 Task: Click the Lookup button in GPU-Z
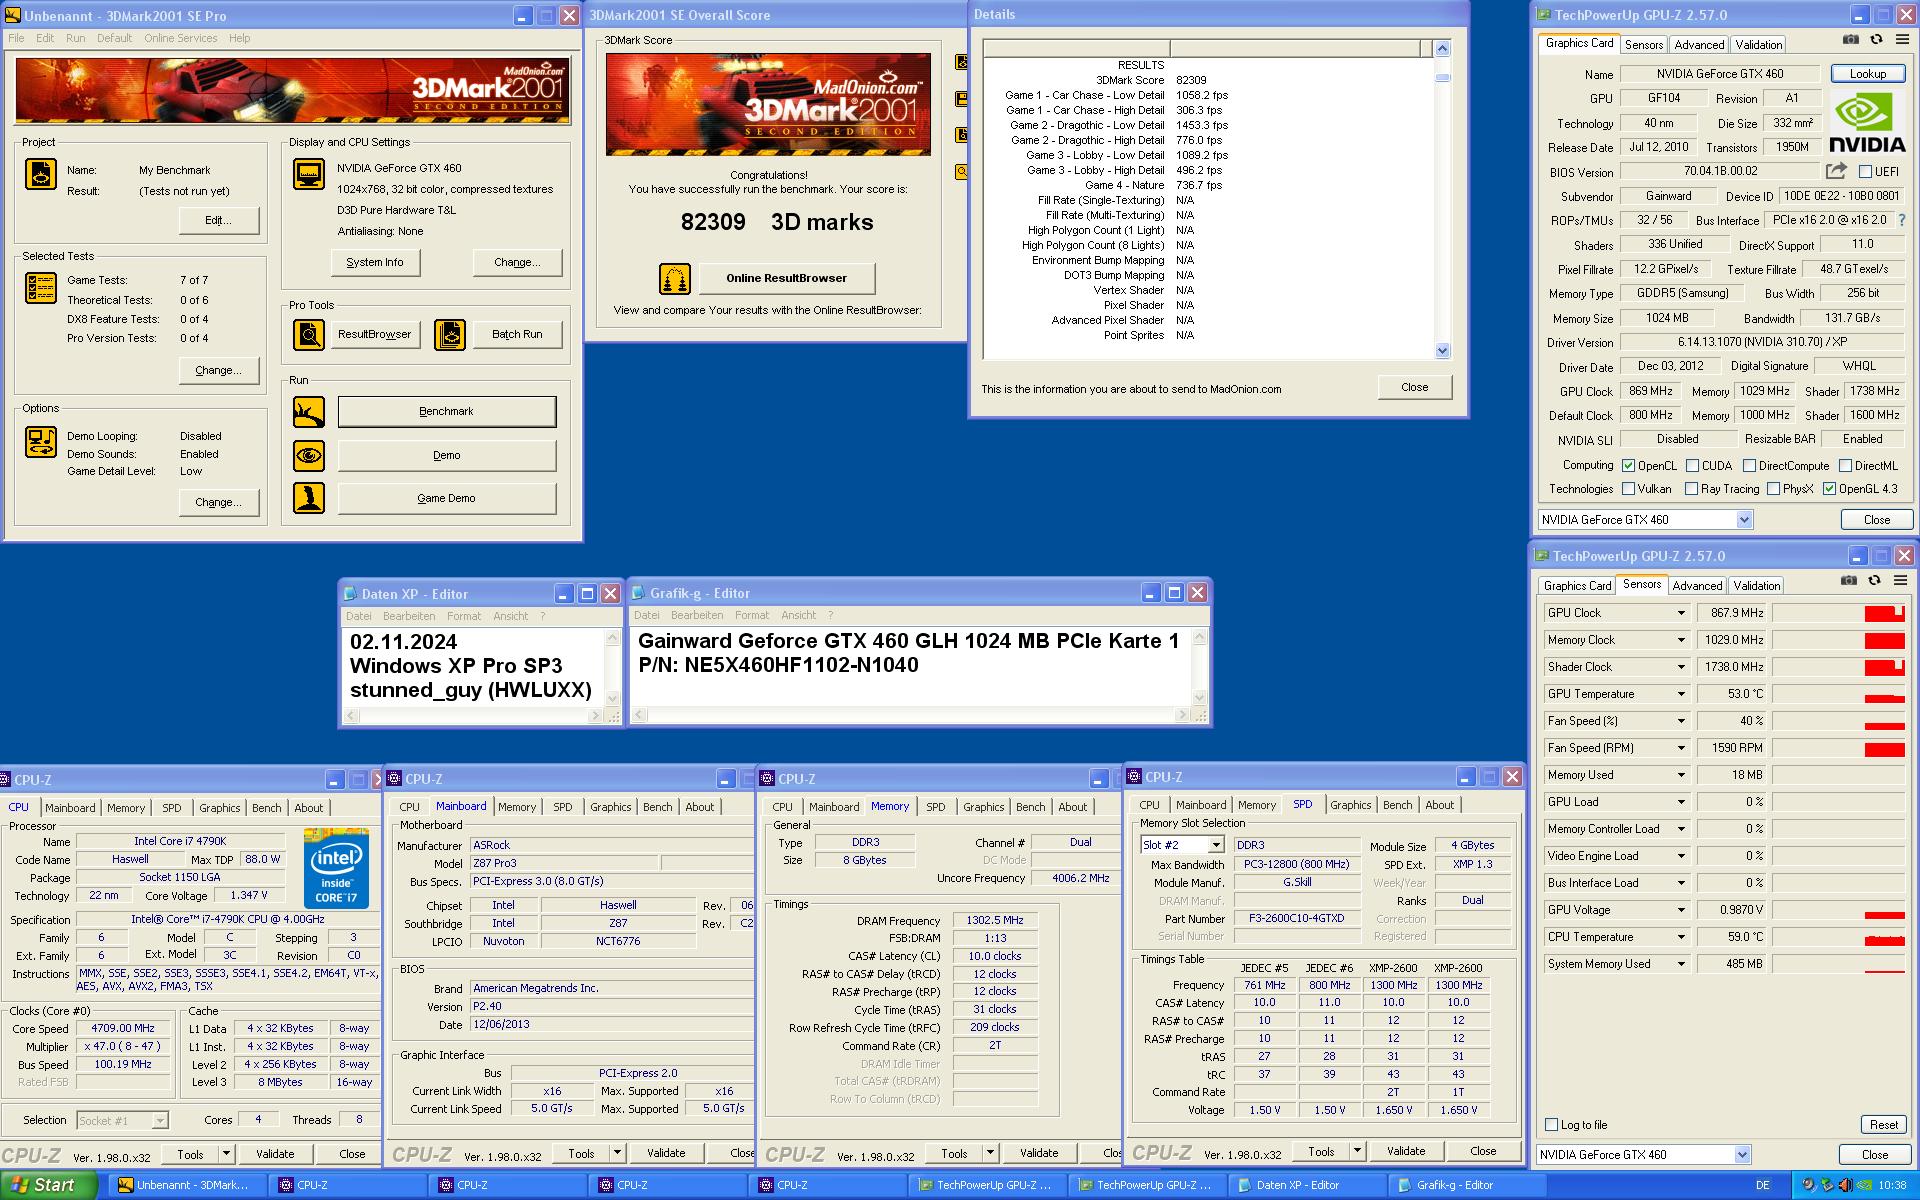click(1867, 74)
